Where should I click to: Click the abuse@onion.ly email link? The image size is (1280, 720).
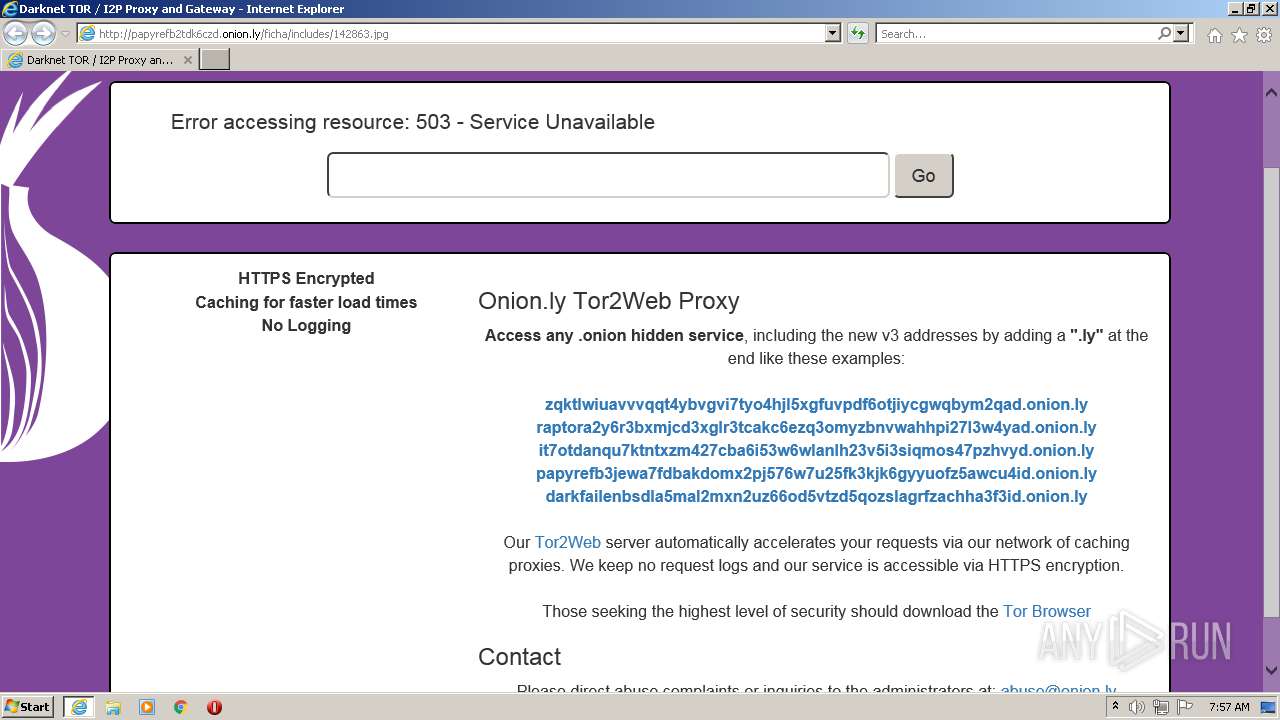(x=1058, y=690)
